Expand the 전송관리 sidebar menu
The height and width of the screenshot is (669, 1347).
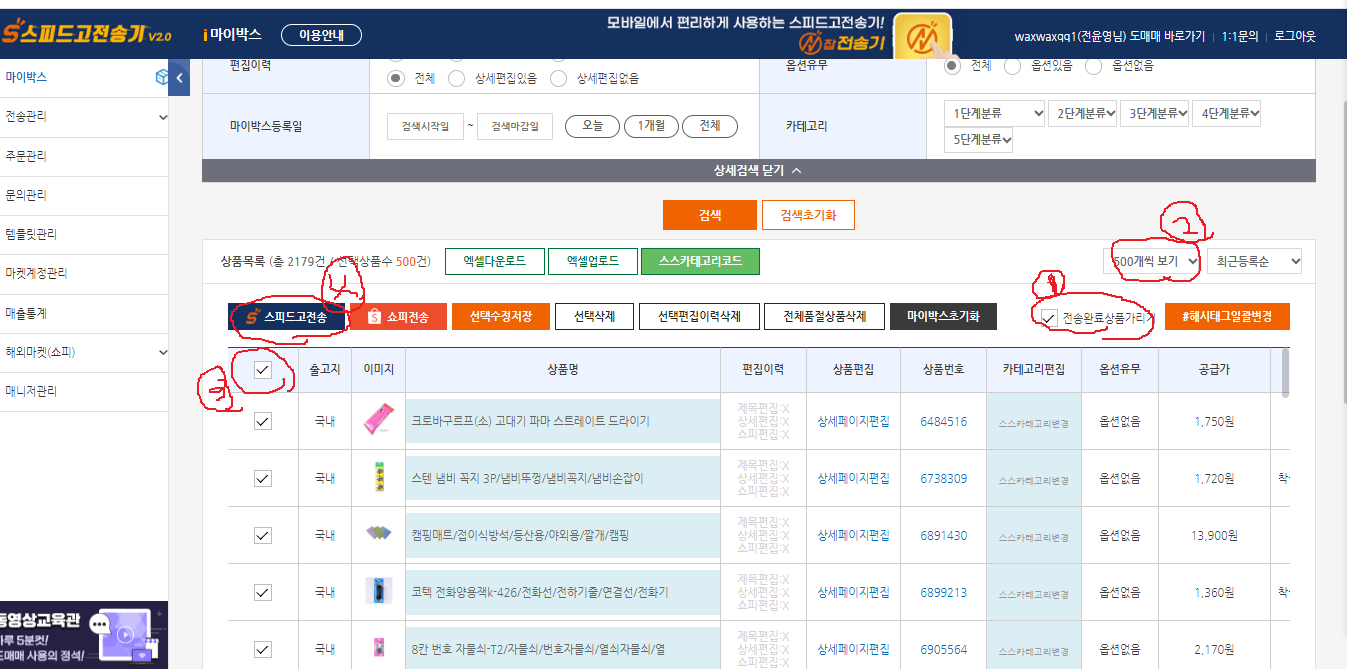[x=84, y=116]
